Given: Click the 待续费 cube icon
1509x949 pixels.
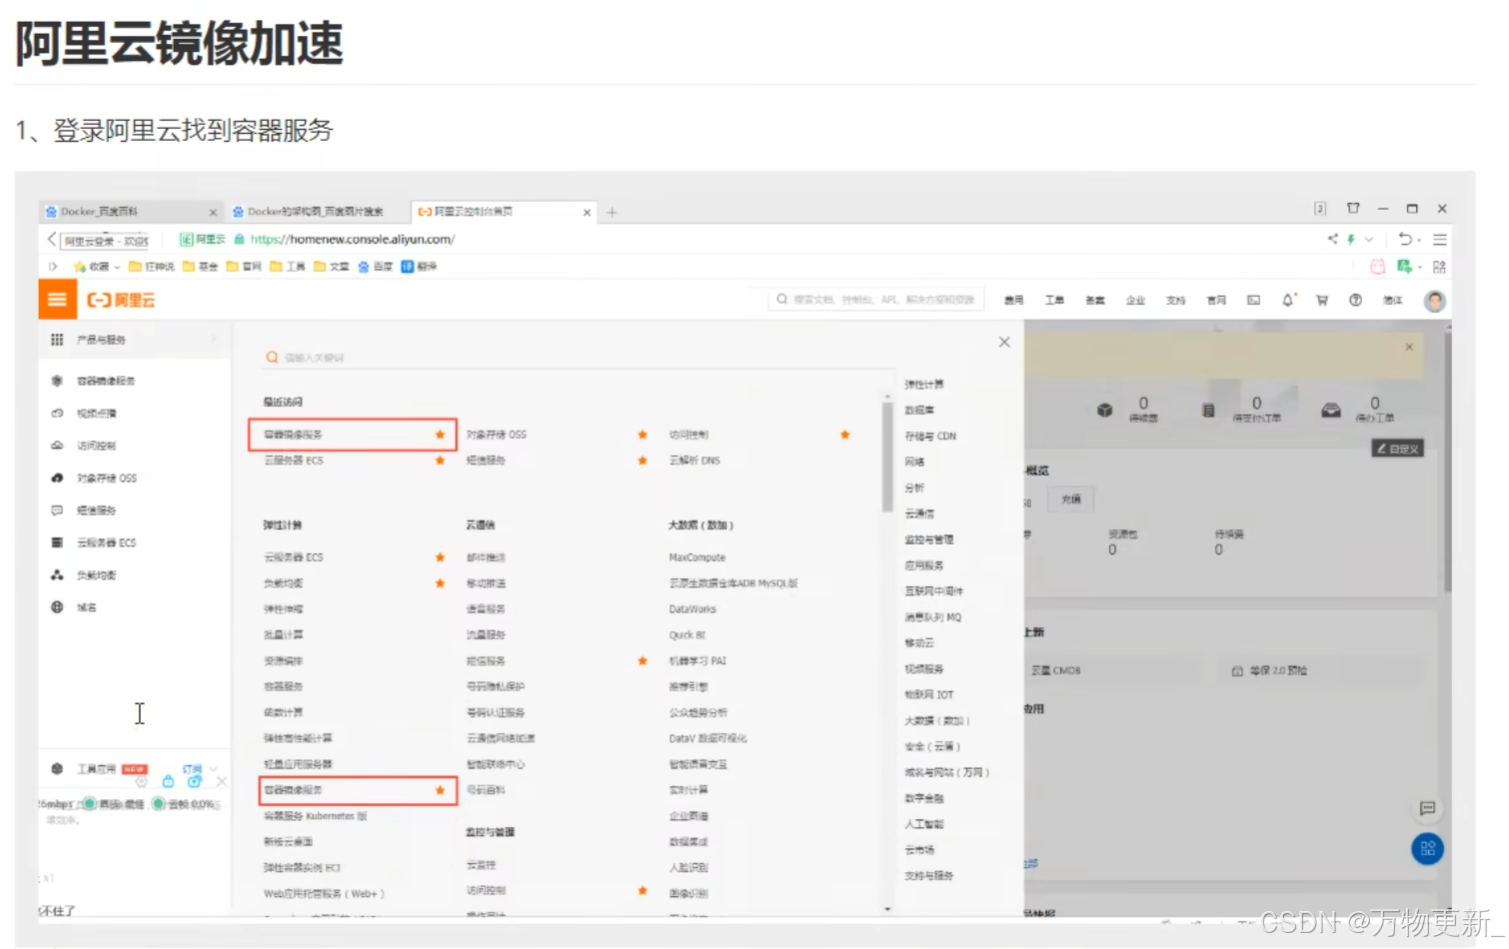Looking at the screenshot, I should point(1105,410).
